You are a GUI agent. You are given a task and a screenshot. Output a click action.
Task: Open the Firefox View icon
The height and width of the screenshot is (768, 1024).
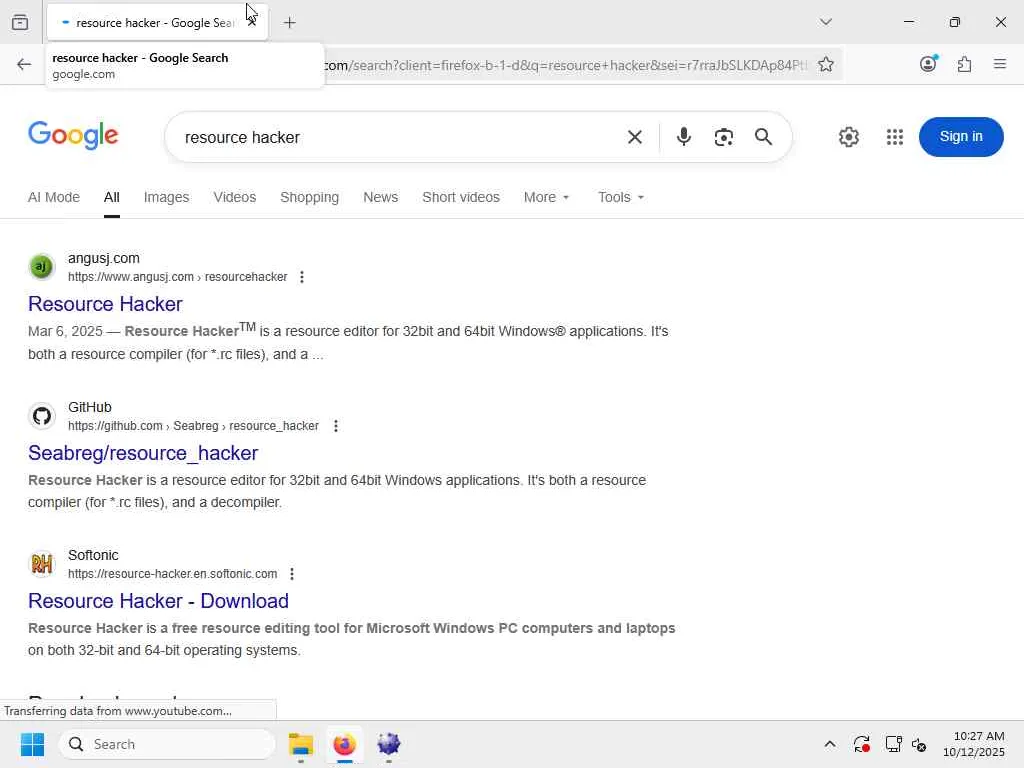point(20,22)
